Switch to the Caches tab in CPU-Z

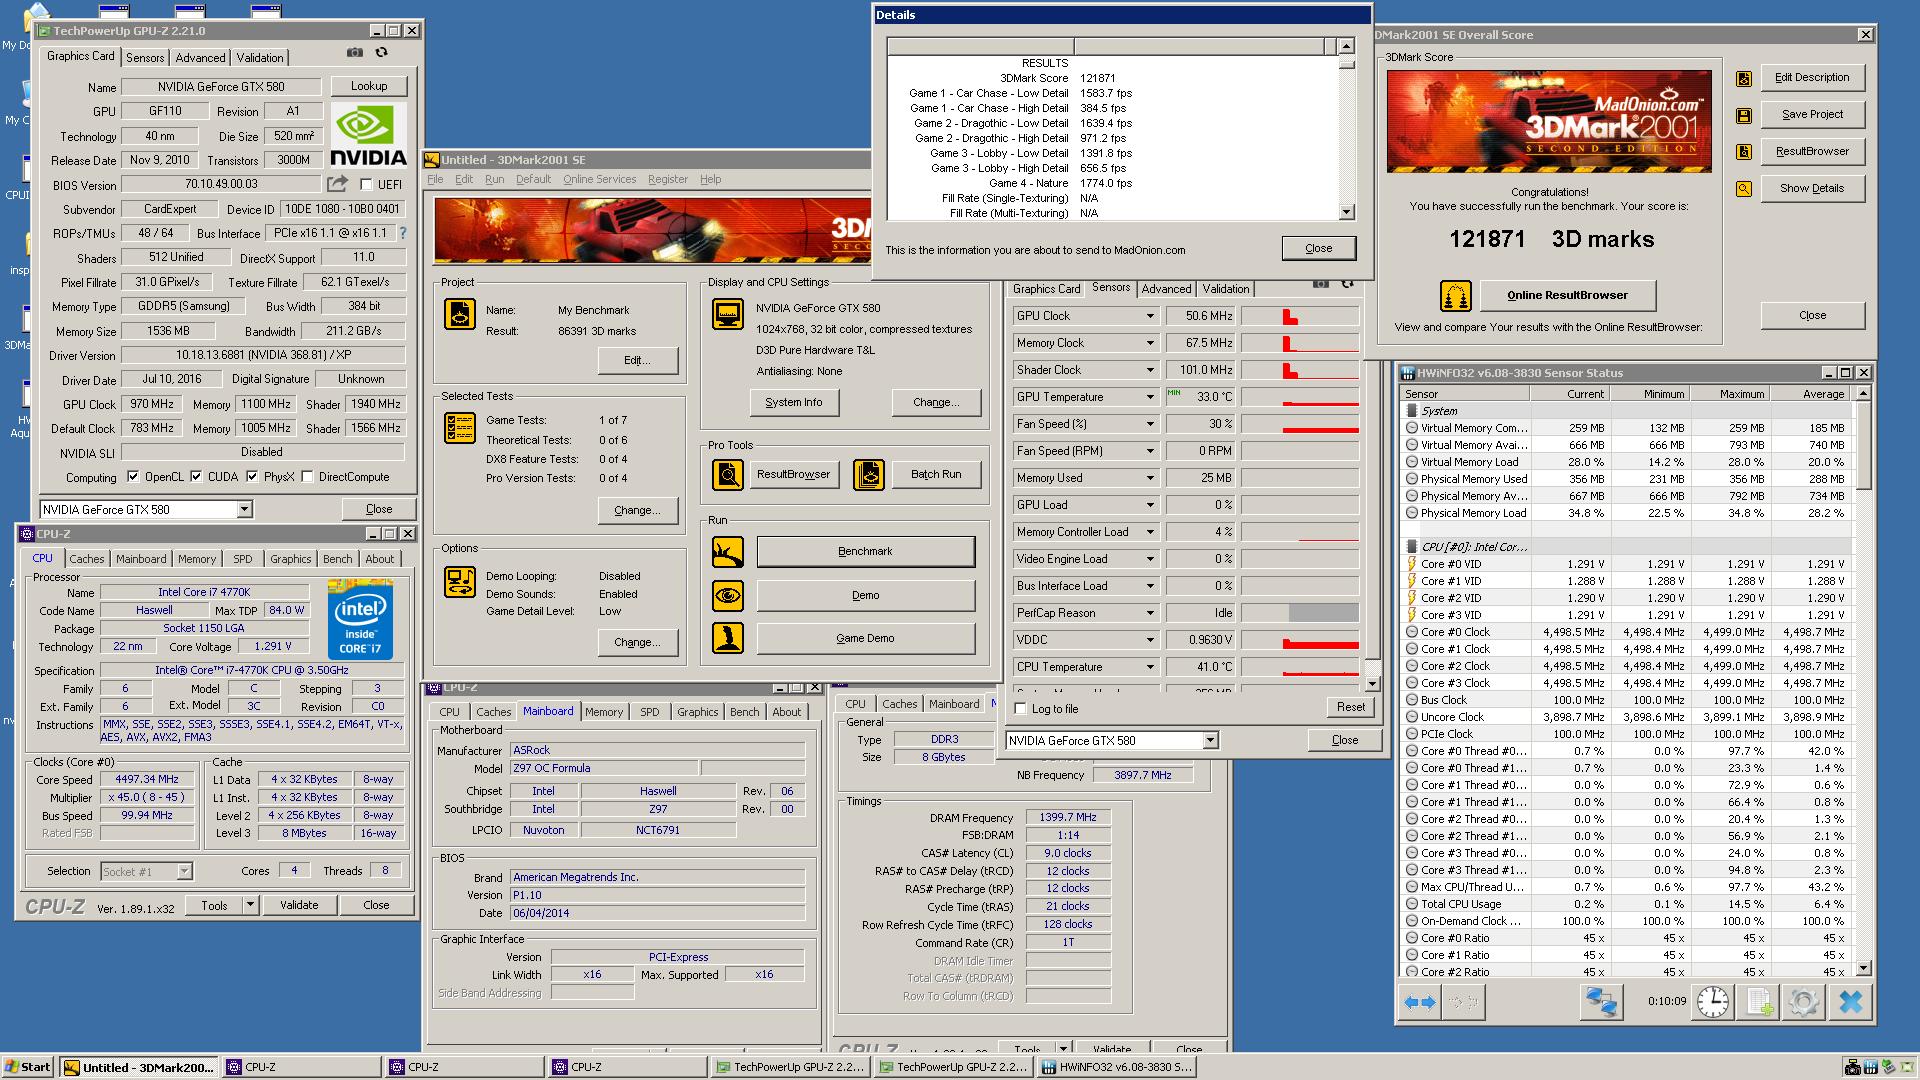pyautogui.click(x=87, y=559)
